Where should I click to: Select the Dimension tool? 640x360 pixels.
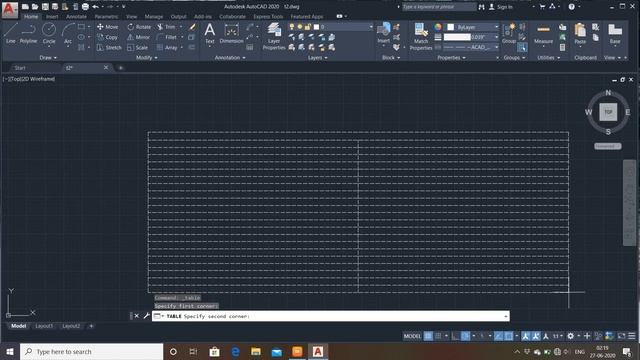[x=231, y=33]
